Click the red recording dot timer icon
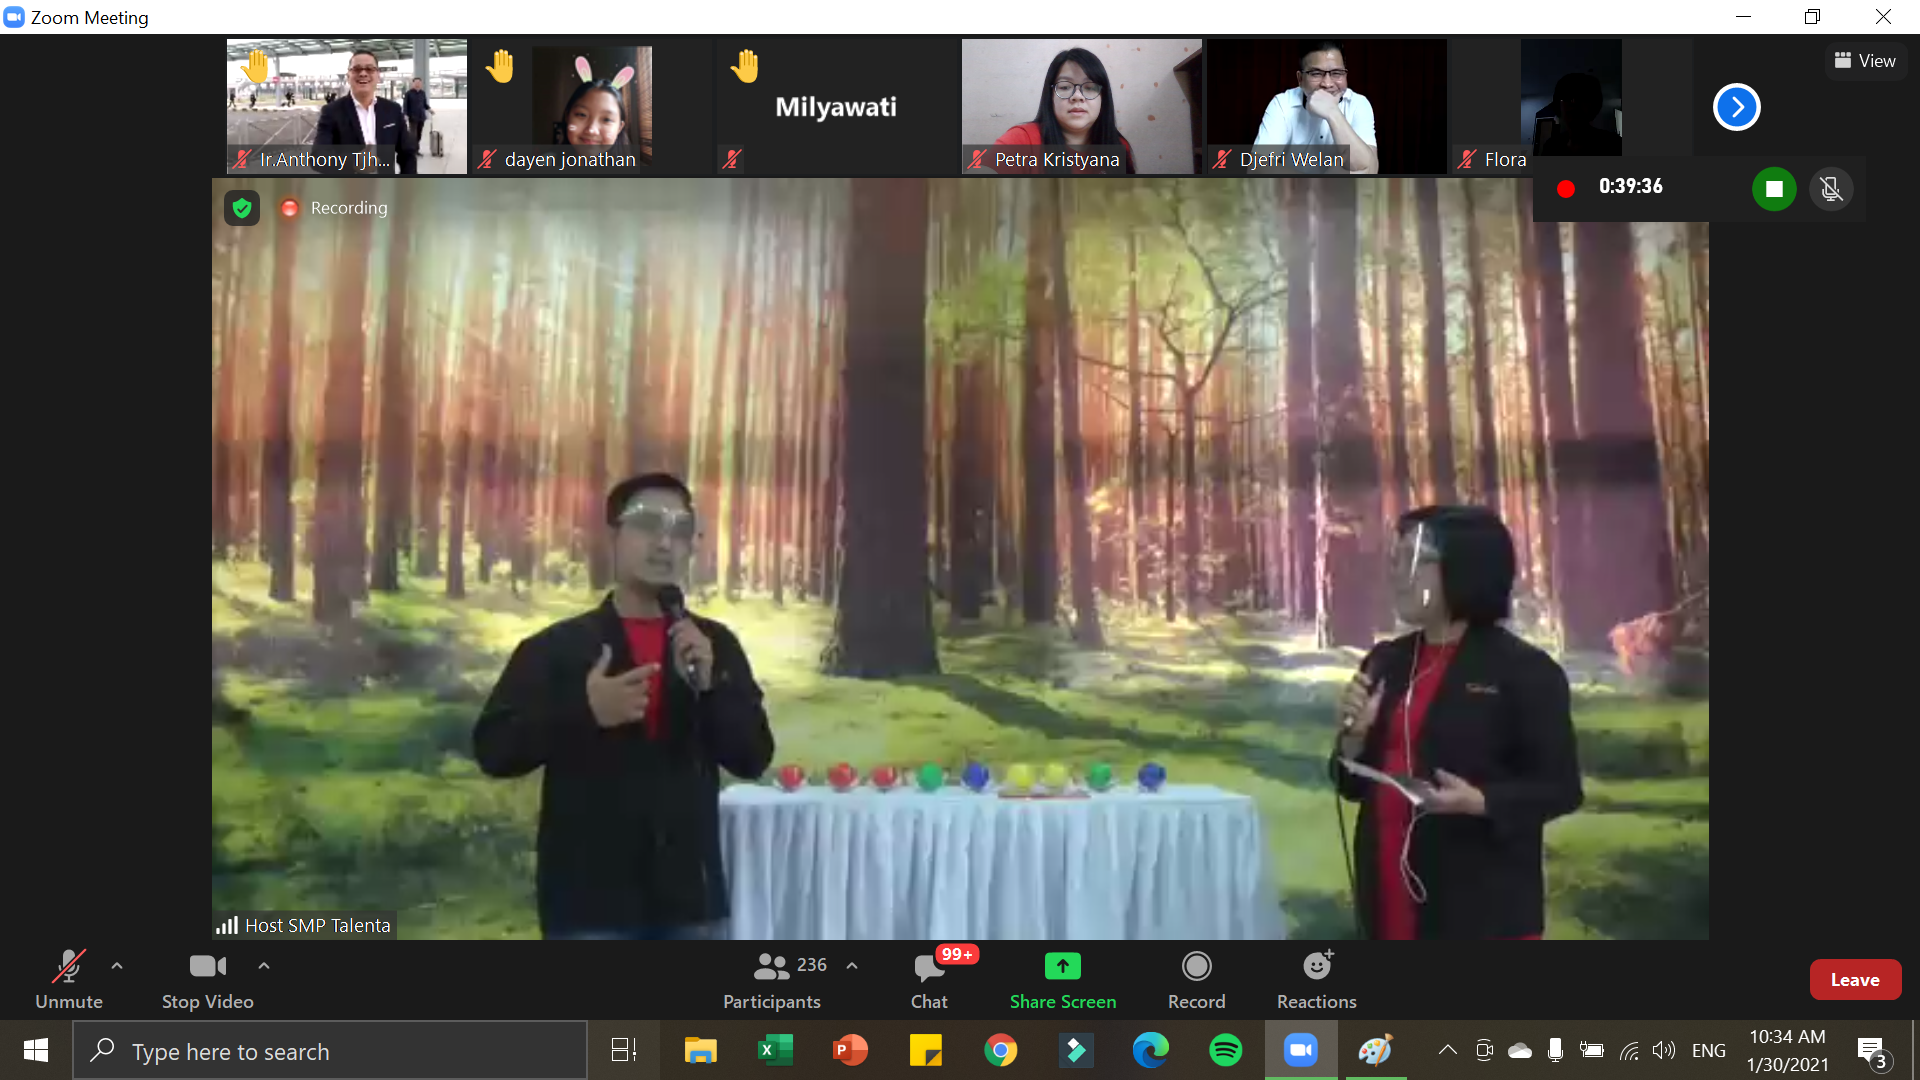 coord(1566,188)
